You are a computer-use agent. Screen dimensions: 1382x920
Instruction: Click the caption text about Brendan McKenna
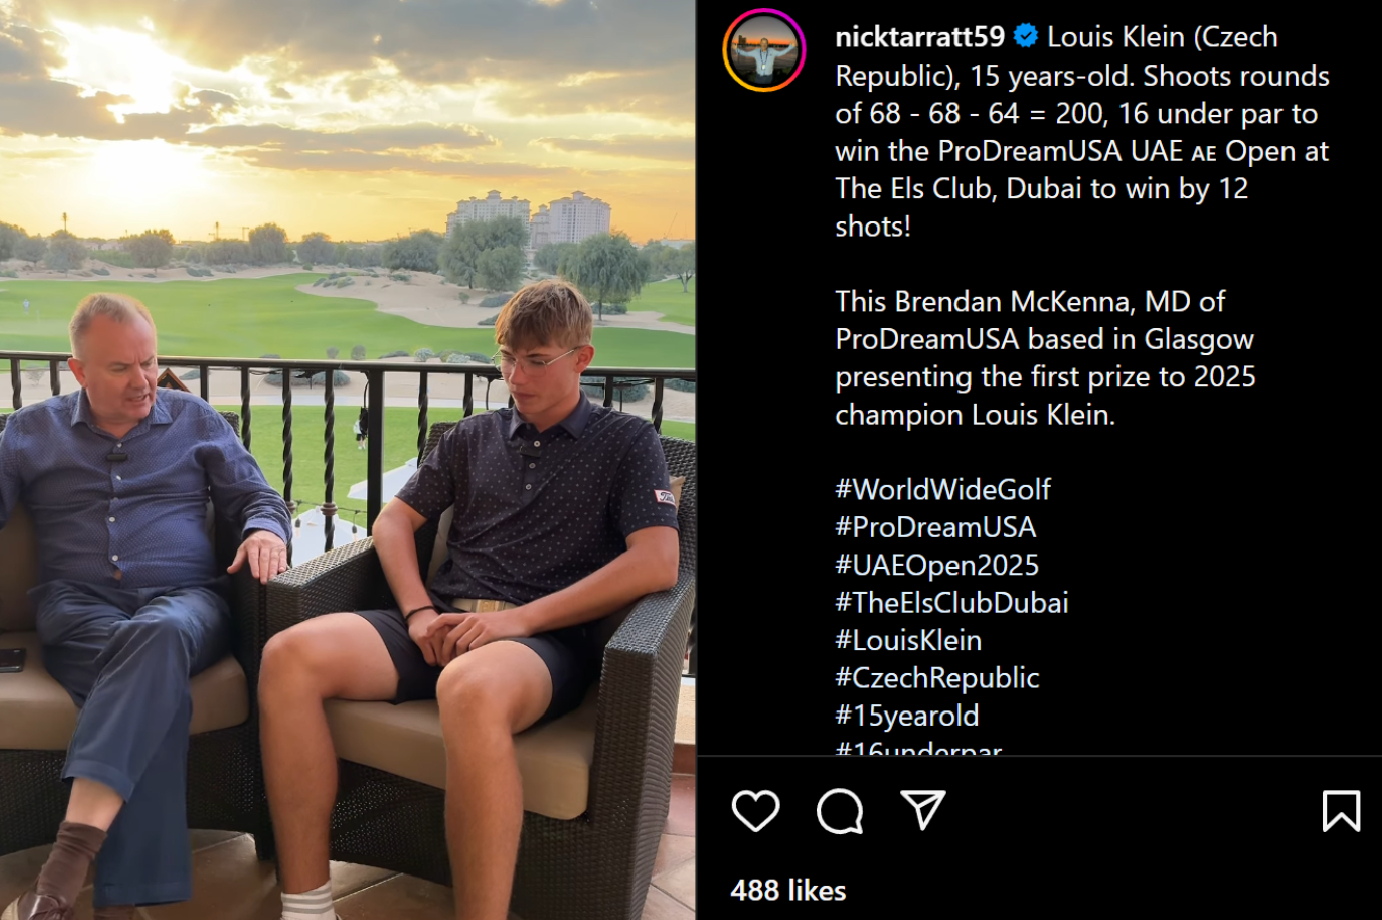(x=1045, y=358)
